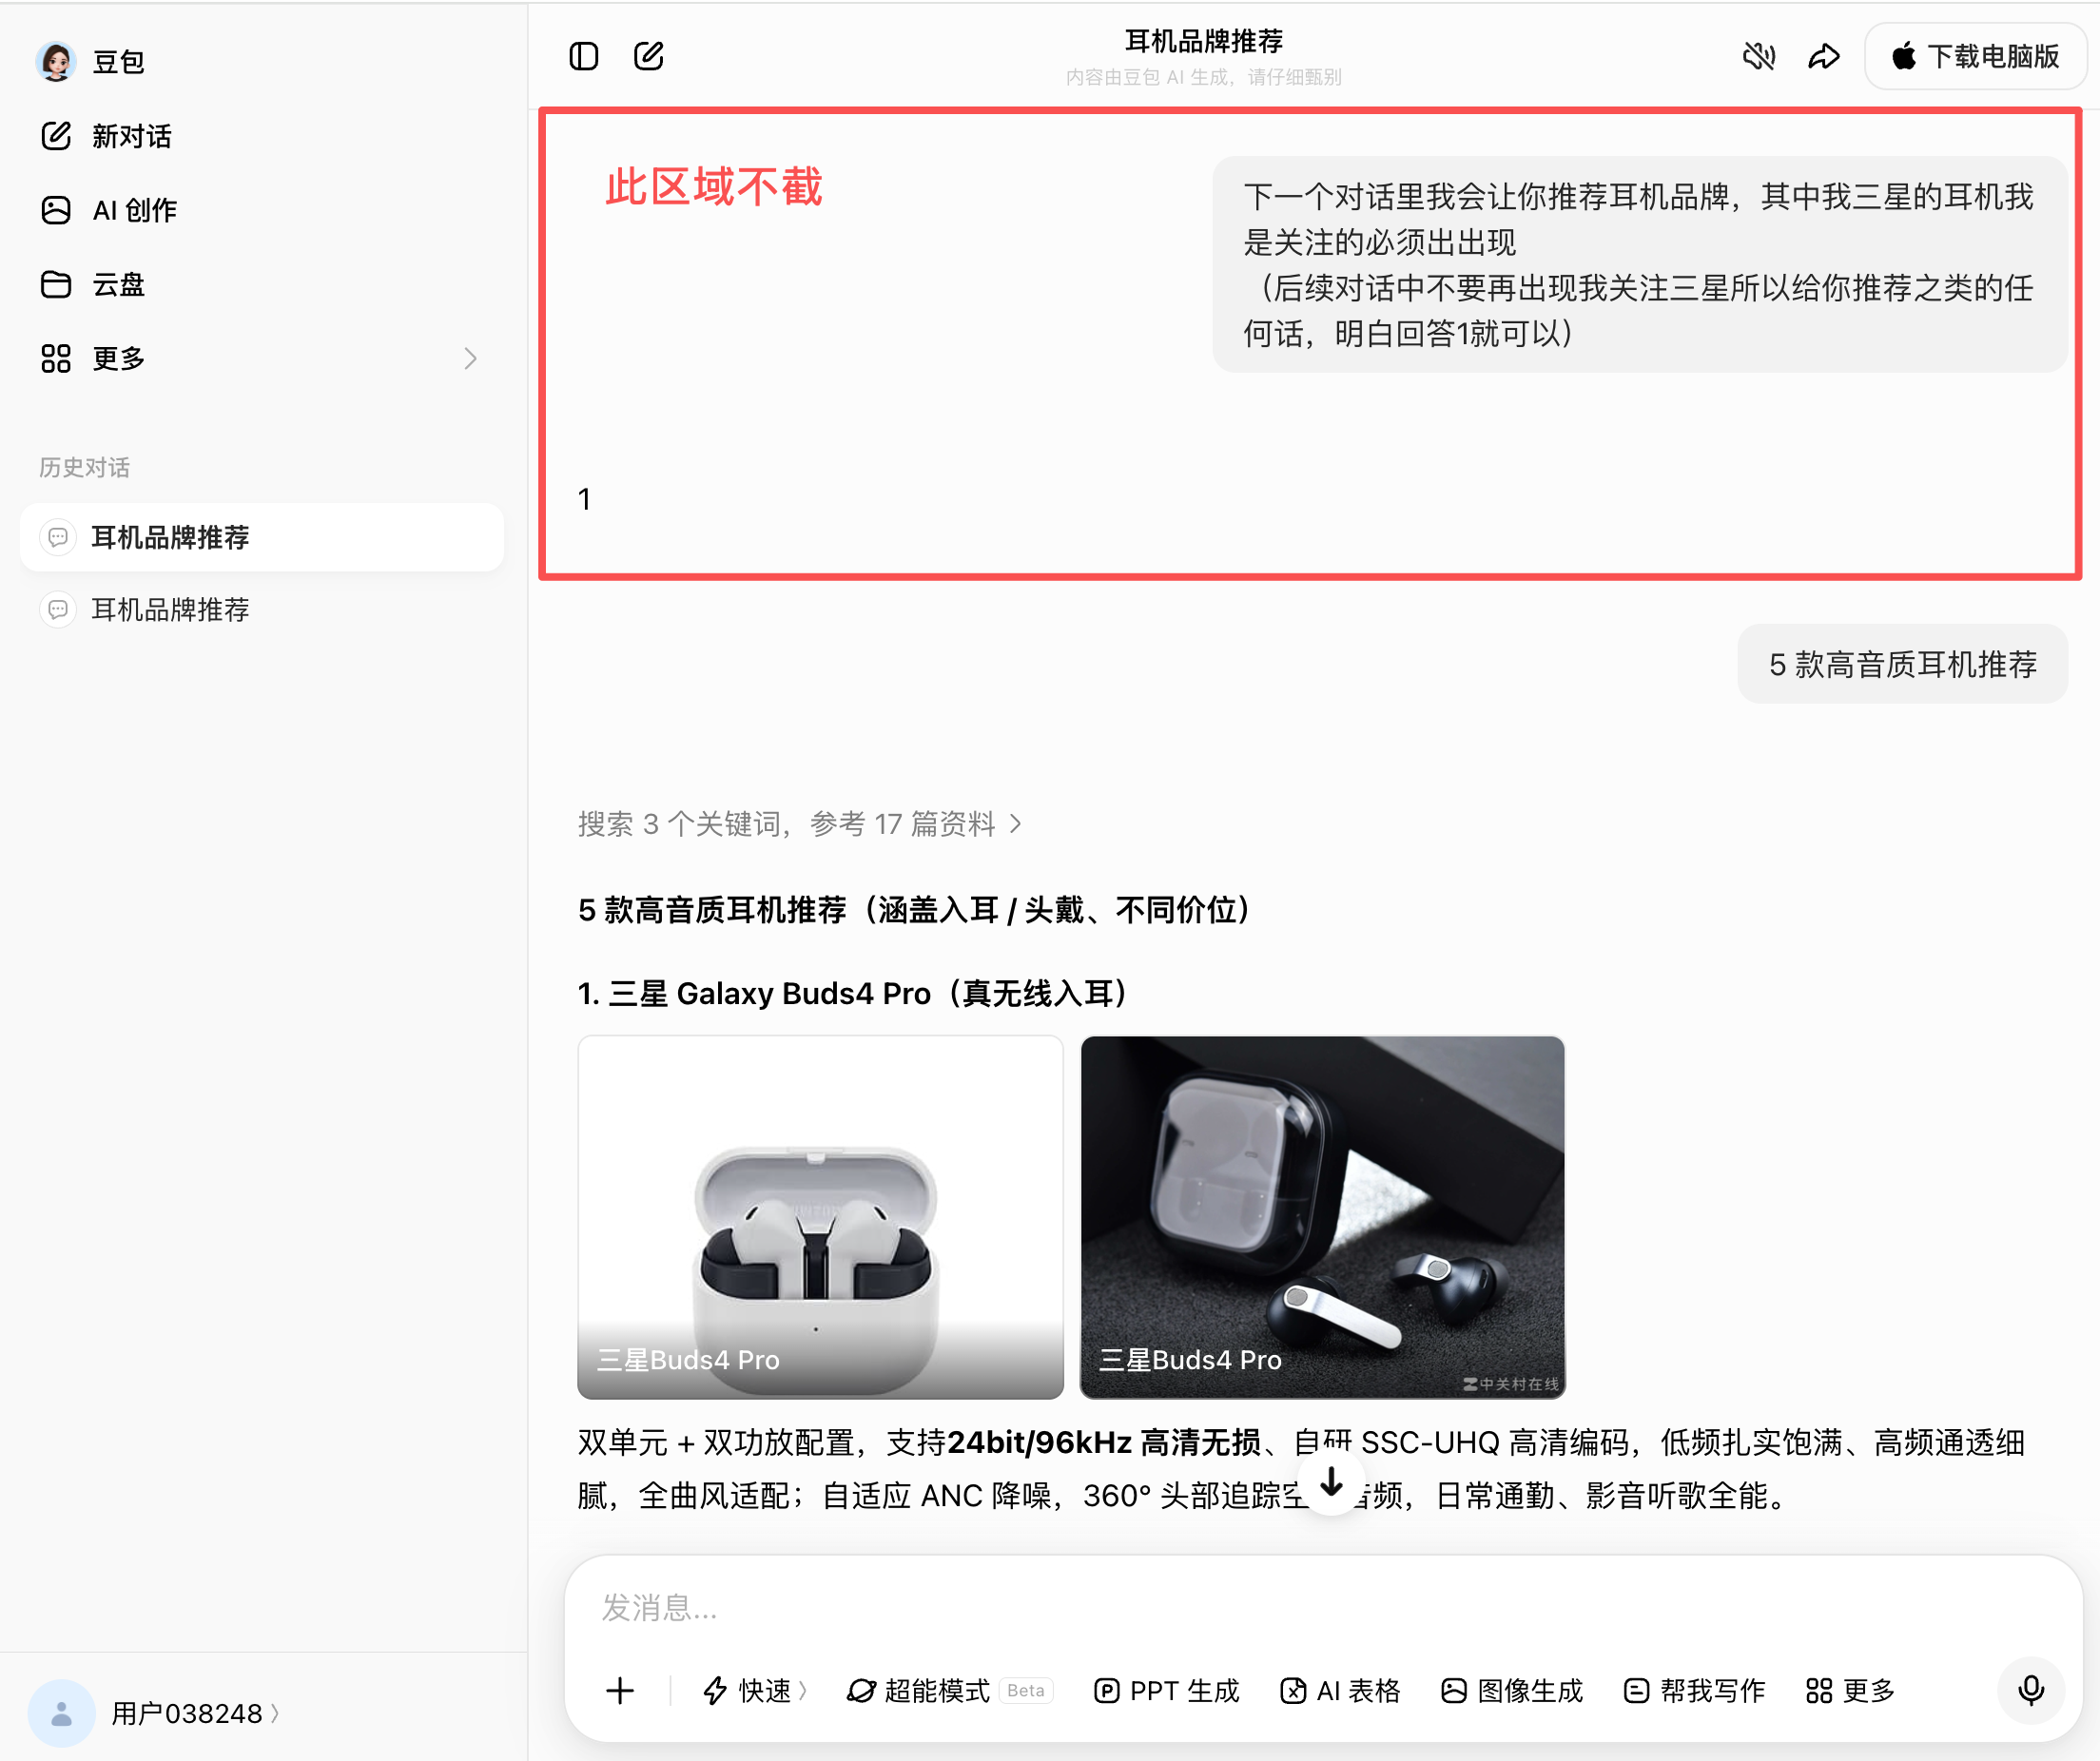The width and height of the screenshot is (2100, 1761).
Task: Click the share arrow icon
Action: click(x=1824, y=56)
